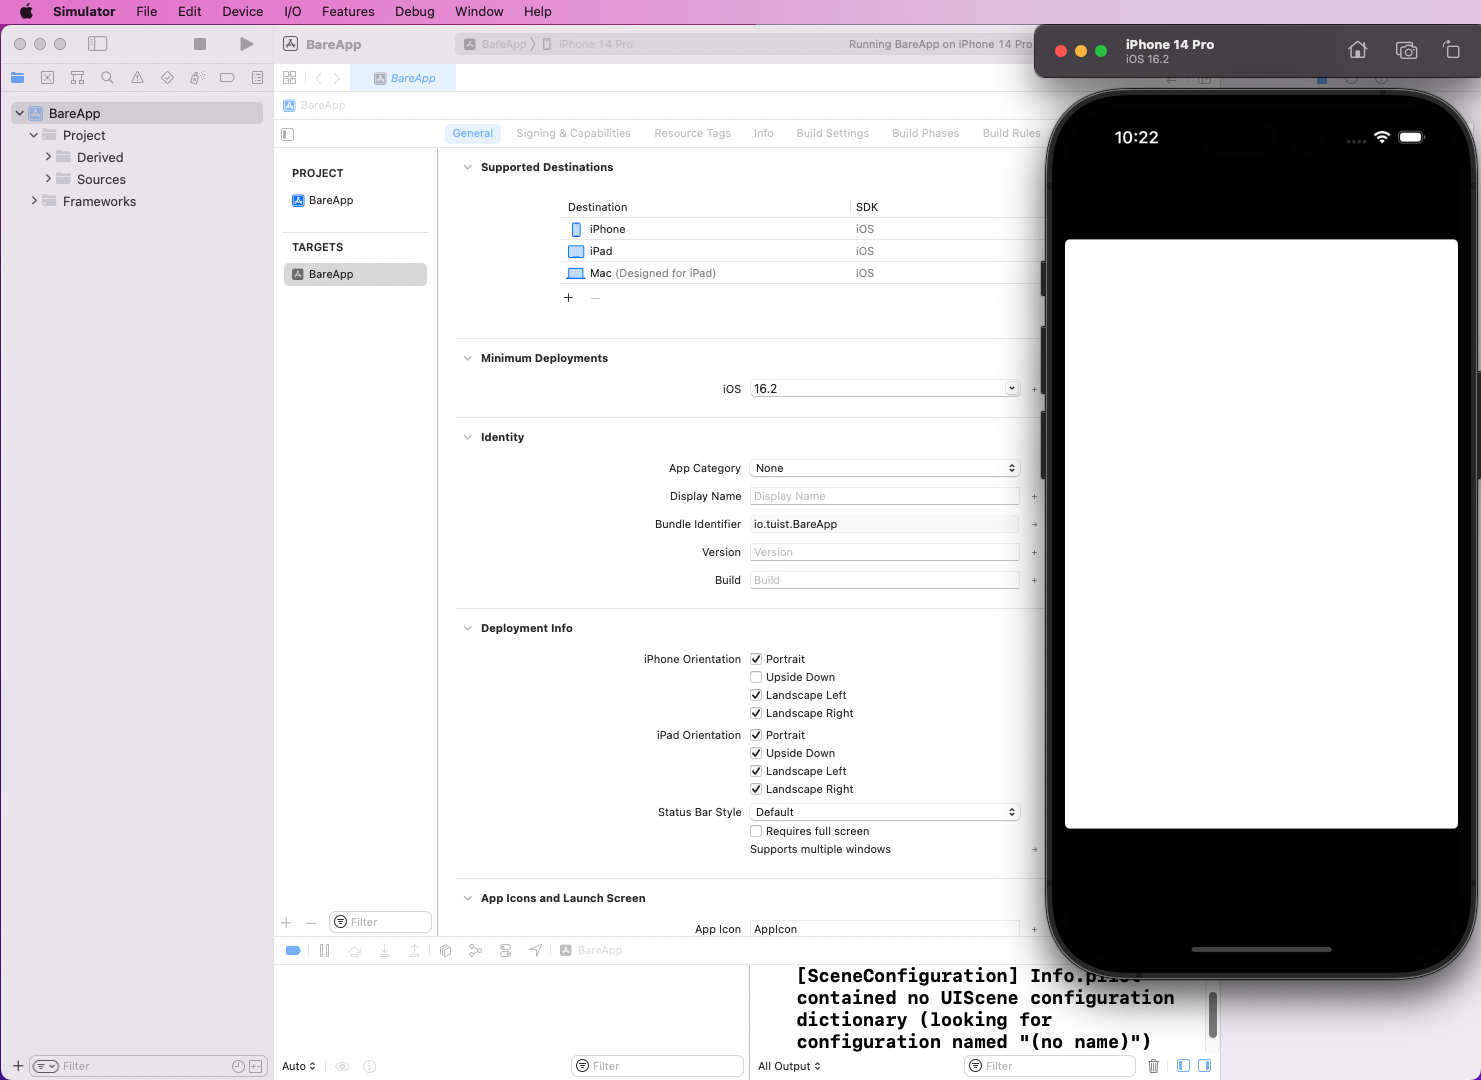Switch to Build Settings tab
This screenshot has width=1481, height=1080.
coord(832,133)
